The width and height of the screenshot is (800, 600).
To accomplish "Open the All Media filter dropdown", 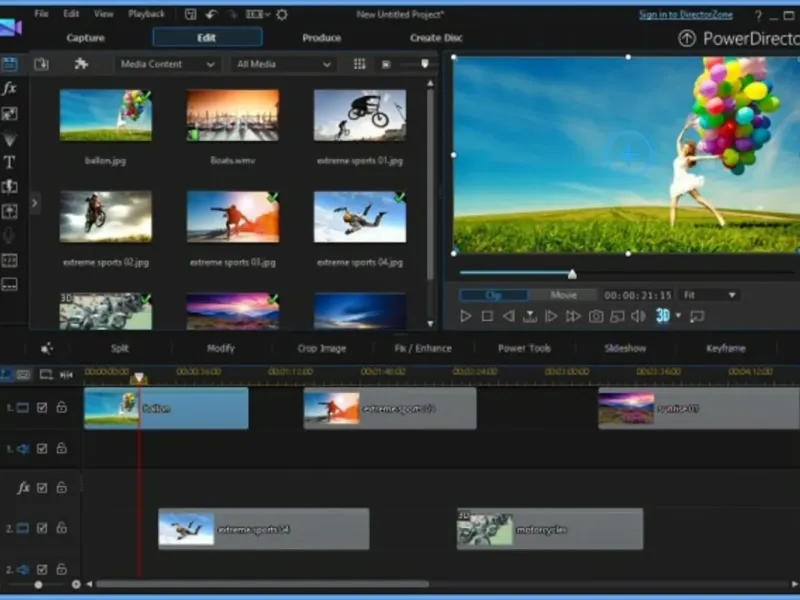I will 284,64.
